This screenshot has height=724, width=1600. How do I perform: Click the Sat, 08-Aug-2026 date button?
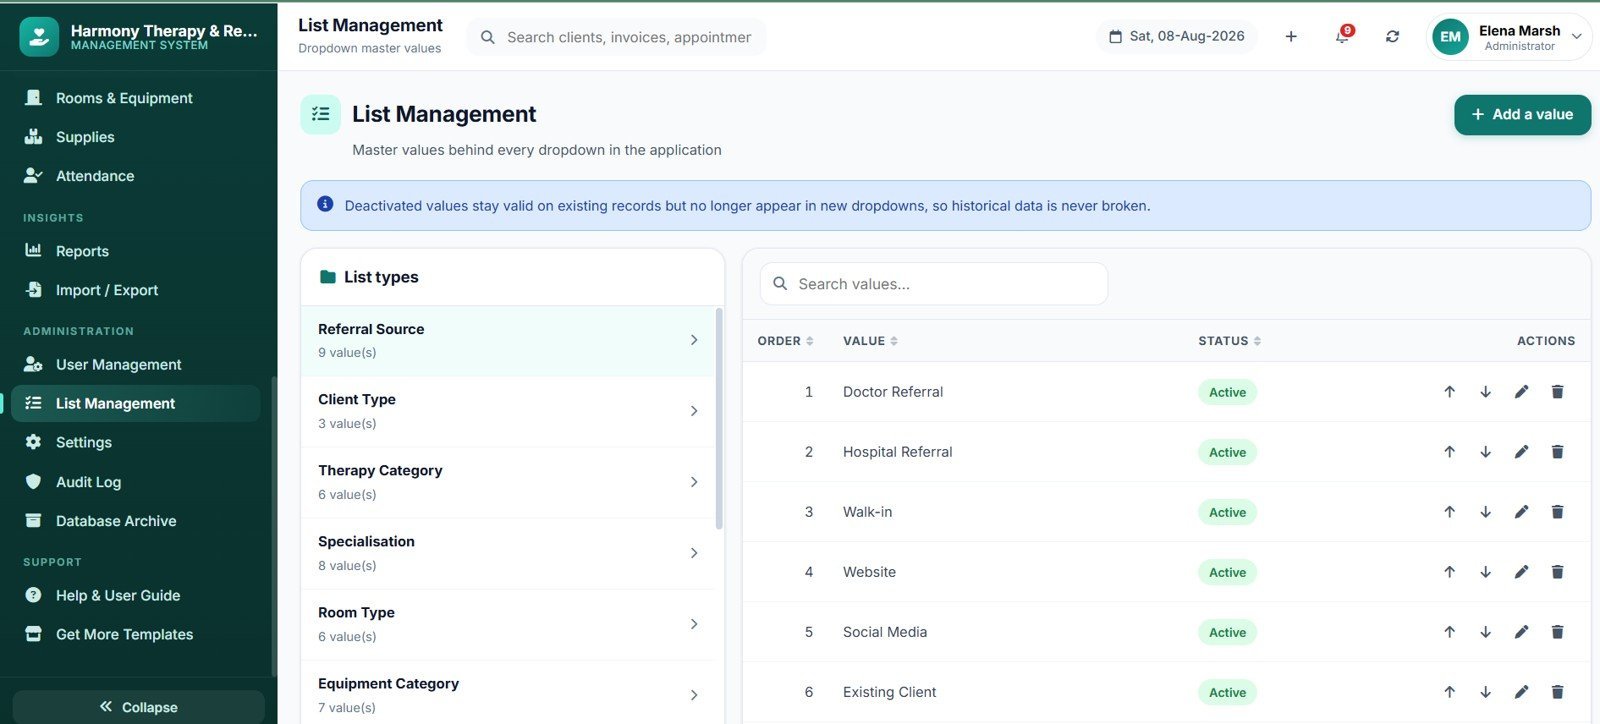1177,36
